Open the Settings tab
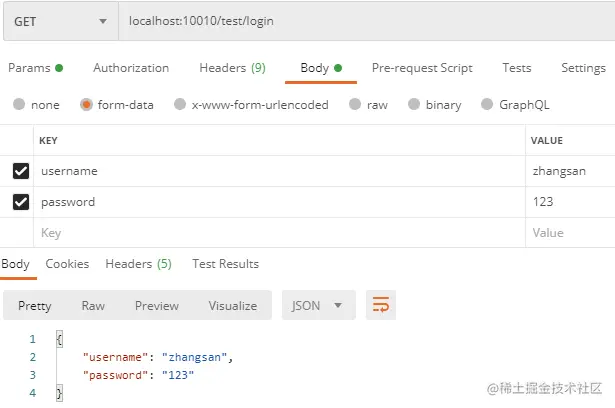The image size is (615, 408). coord(583,68)
